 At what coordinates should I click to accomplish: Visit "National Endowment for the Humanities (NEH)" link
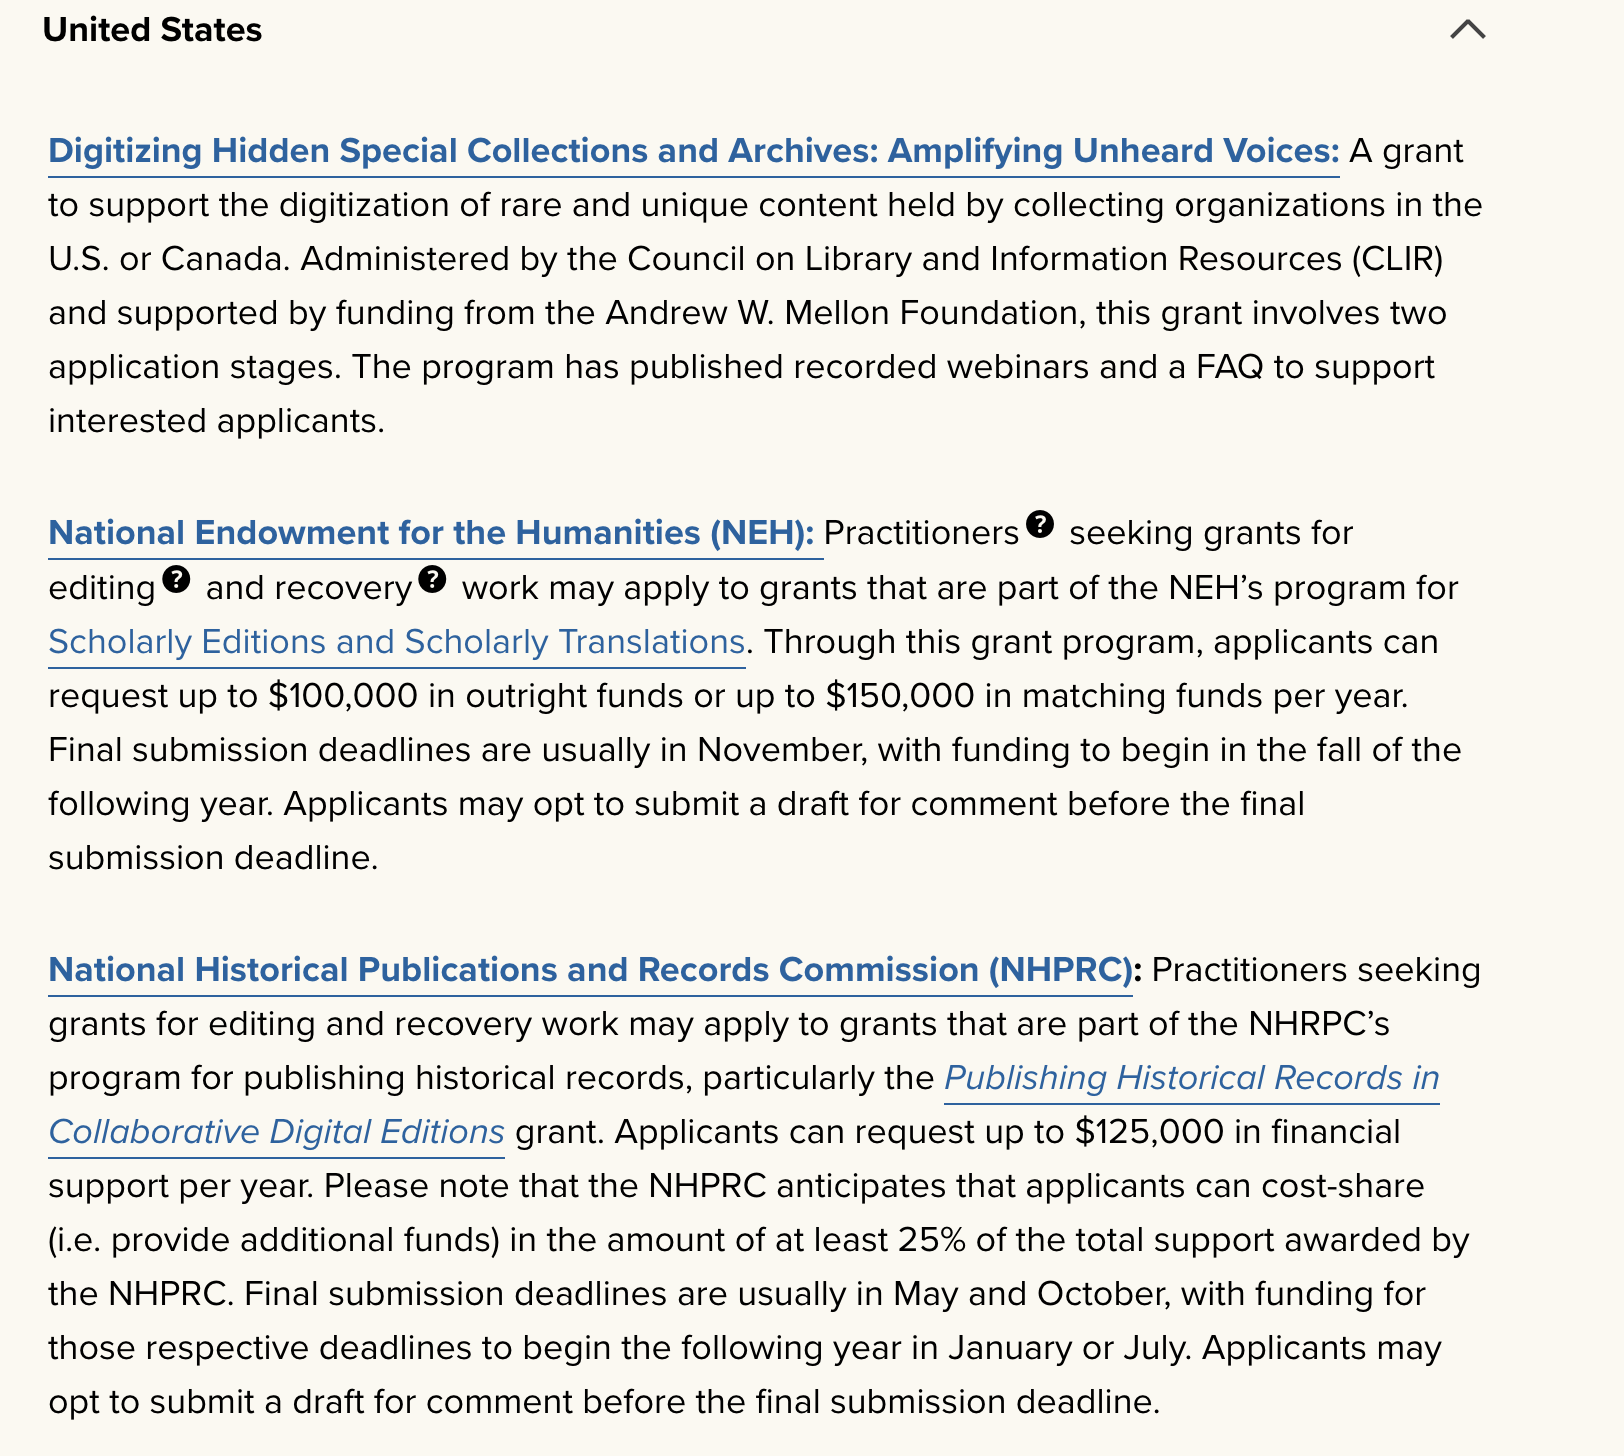[435, 533]
